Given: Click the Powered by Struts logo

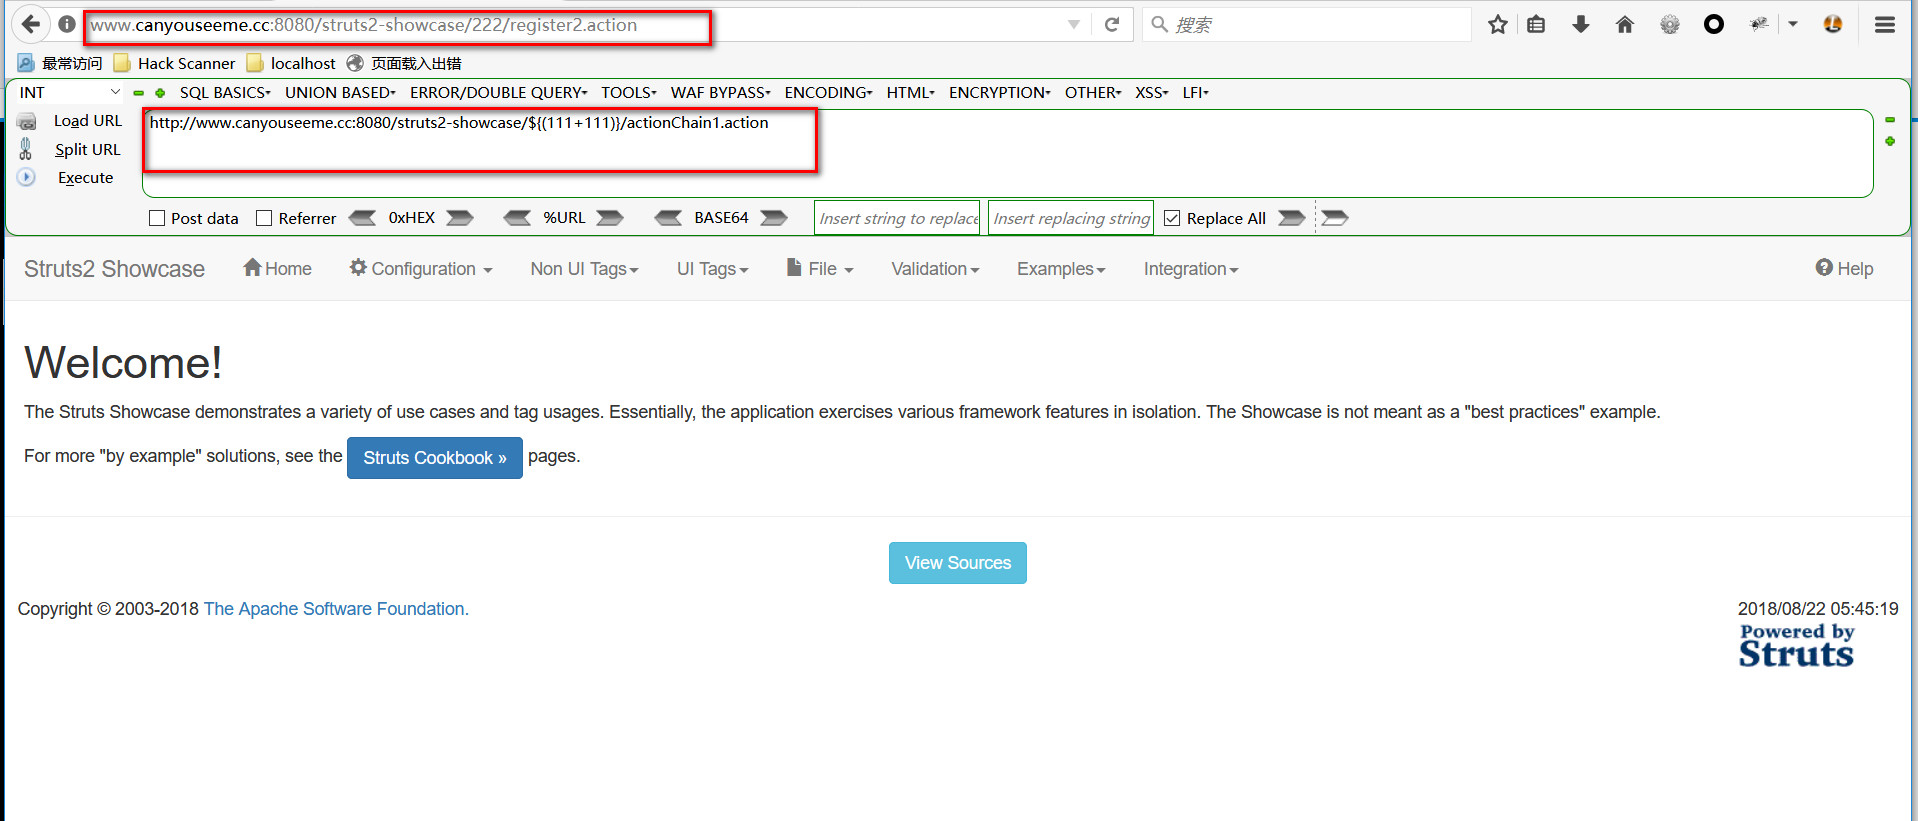Looking at the screenshot, I should 1797,646.
